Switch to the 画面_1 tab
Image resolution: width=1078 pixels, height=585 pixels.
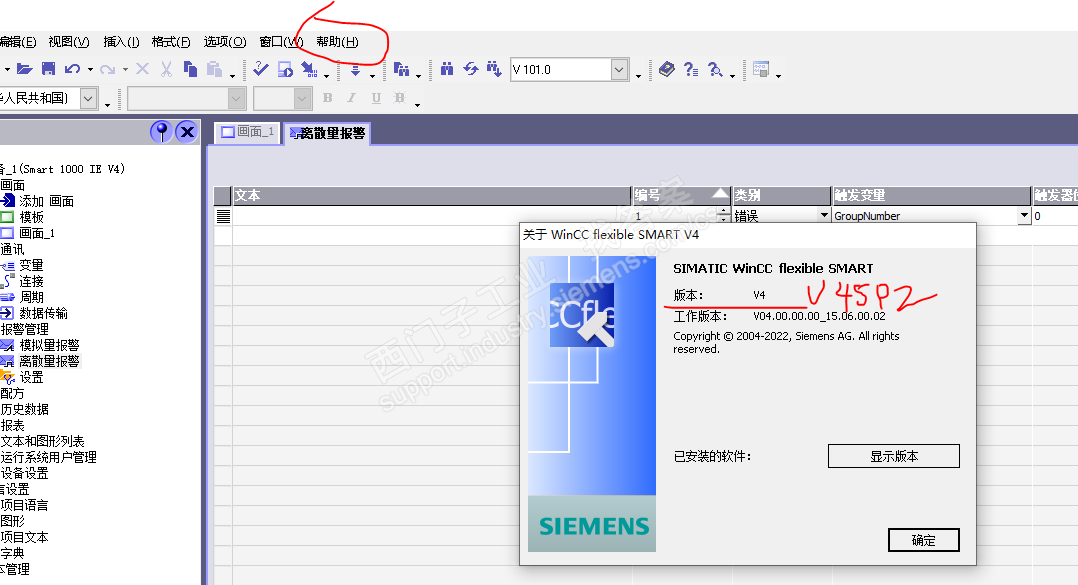pos(248,132)
